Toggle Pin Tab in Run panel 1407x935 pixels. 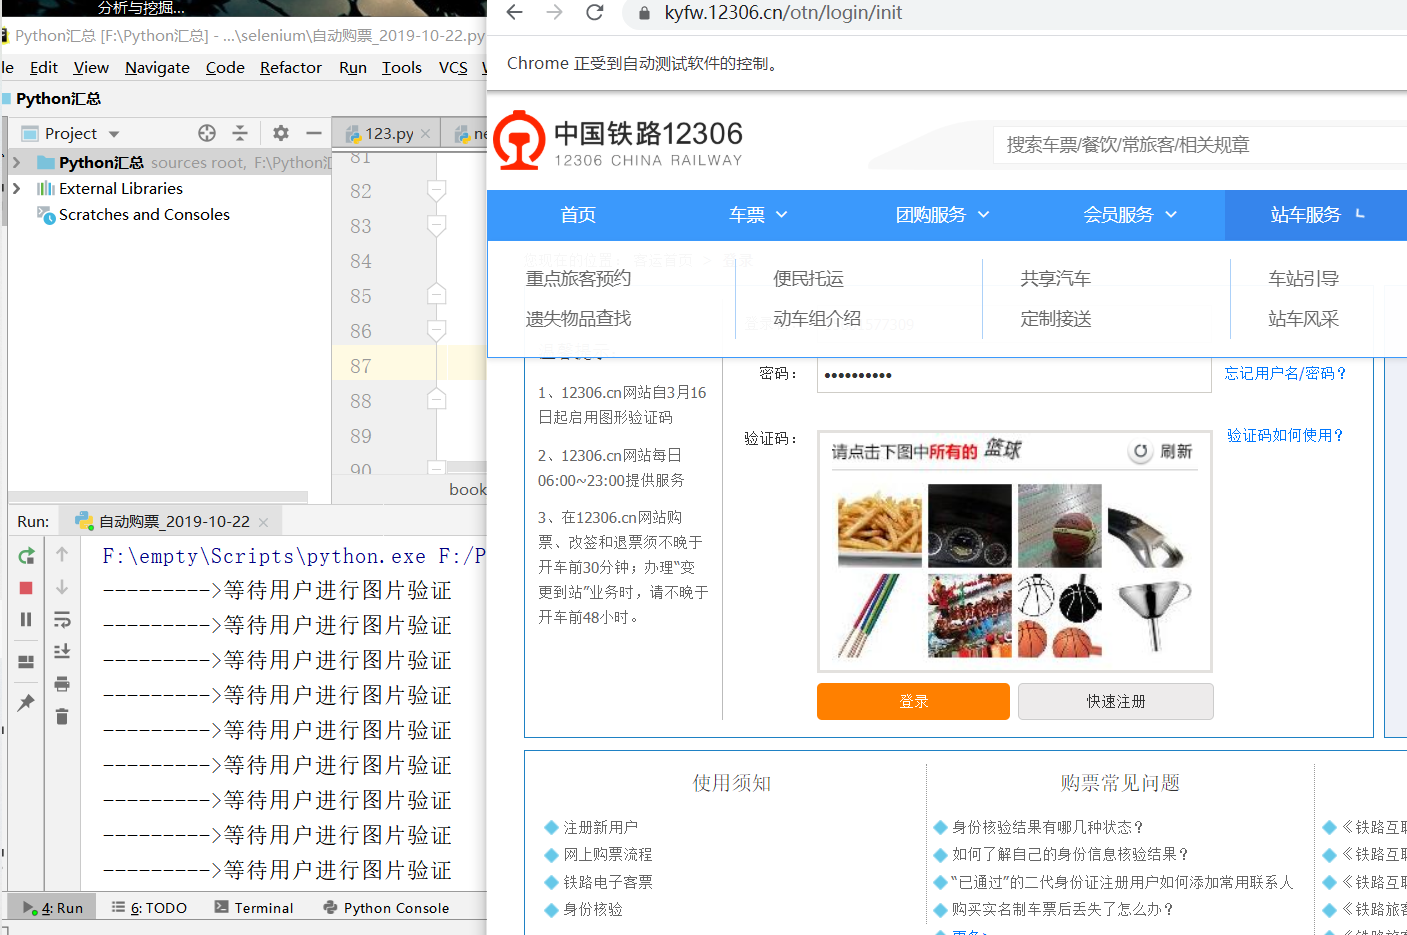point(26,700)
